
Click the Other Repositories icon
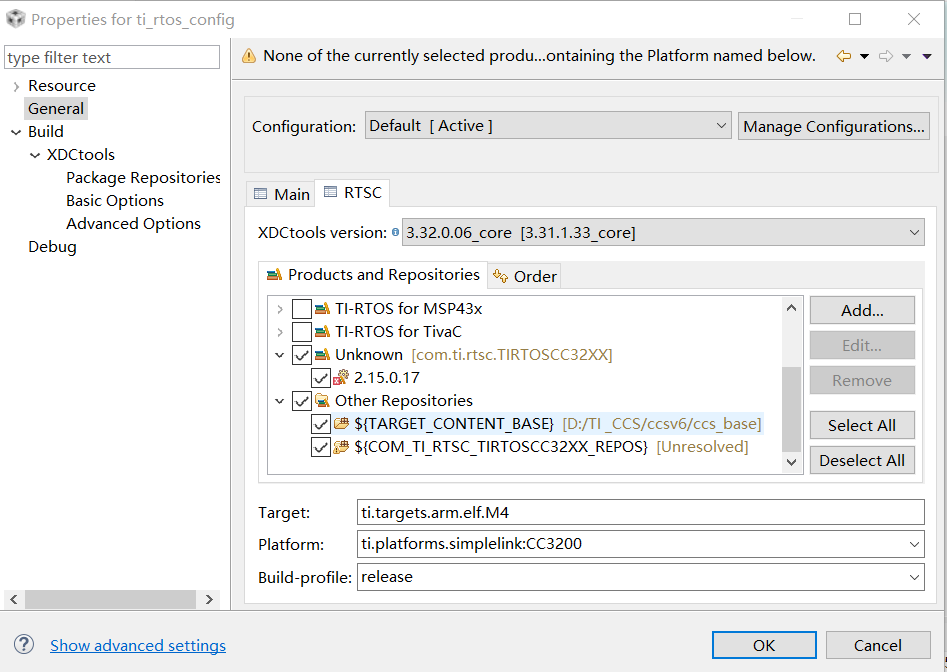pos(322,401)
